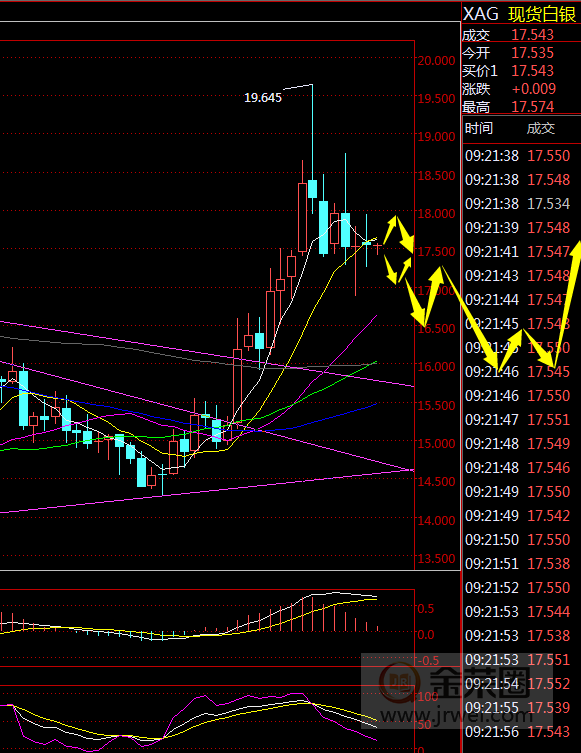Select the 09:21:48 tick priced 17.549
581x753 pixels.
[518, 444]
